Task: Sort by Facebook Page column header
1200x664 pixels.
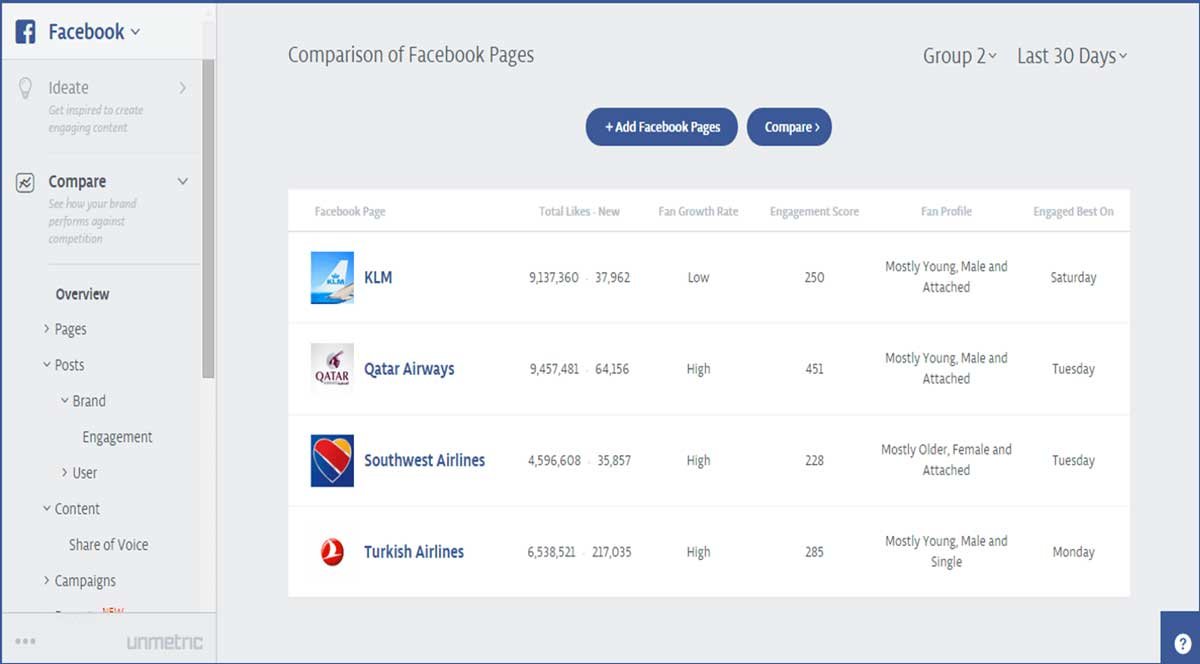Action: [350, 212]
